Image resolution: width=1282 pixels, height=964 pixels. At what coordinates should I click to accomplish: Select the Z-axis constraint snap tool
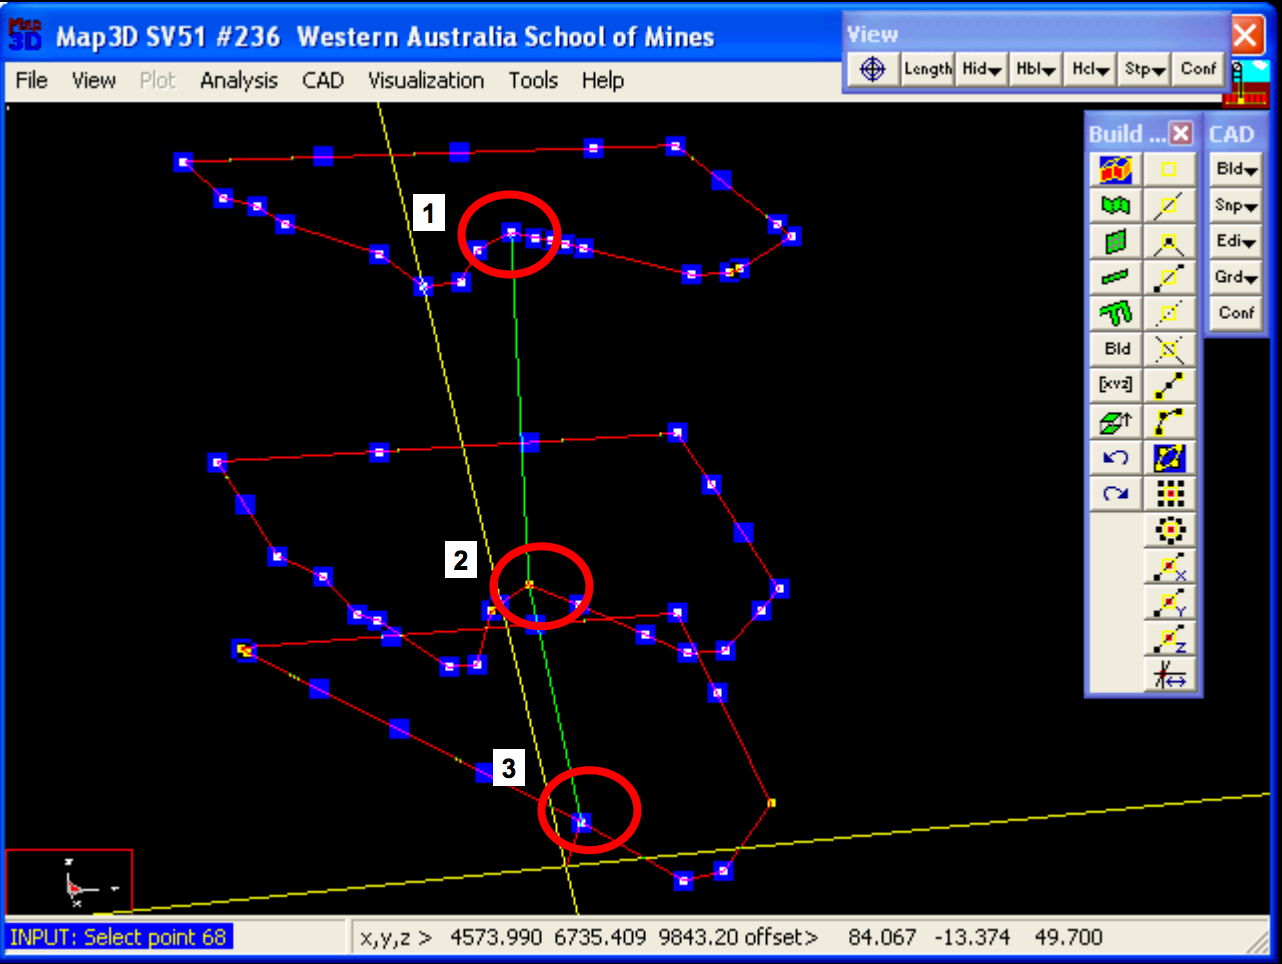pyautogui.click(x=1169, y=639)
